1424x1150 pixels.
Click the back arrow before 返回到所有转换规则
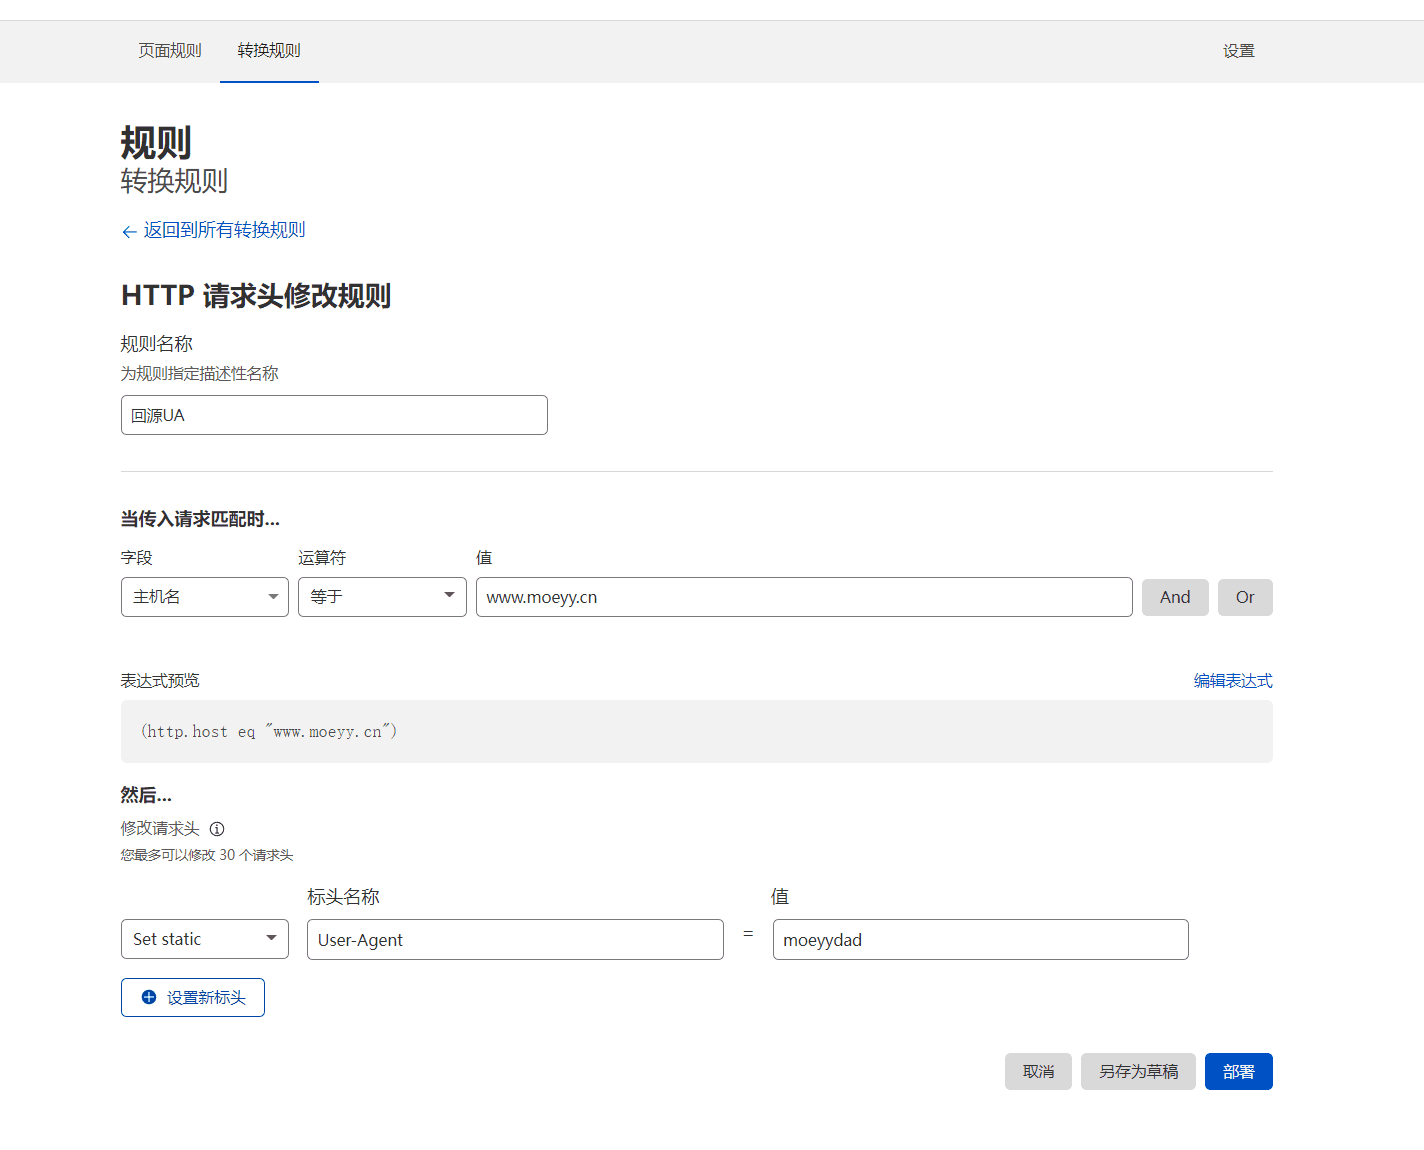coord(129,232)
